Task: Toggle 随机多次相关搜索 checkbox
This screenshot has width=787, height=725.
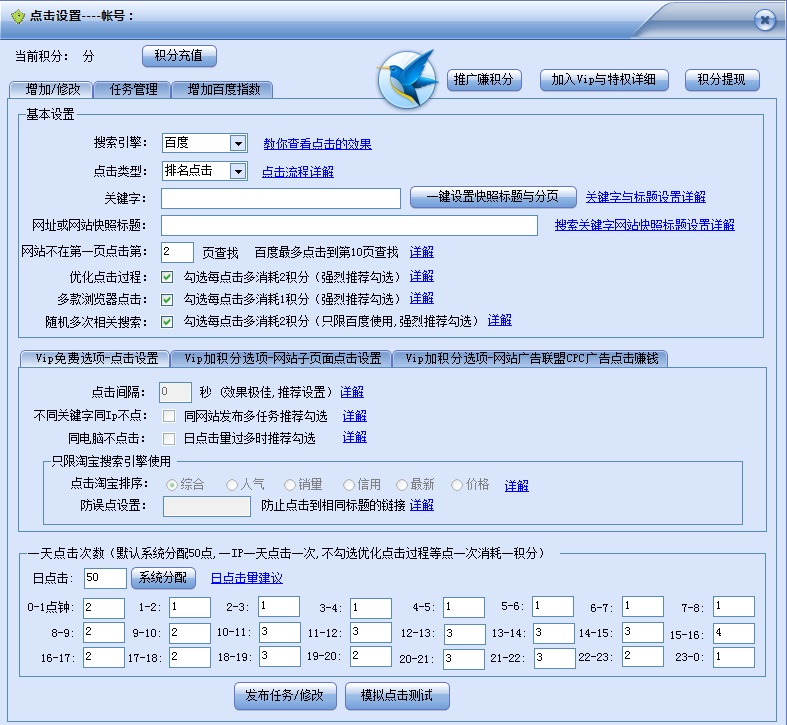Action: coord(167,322)
